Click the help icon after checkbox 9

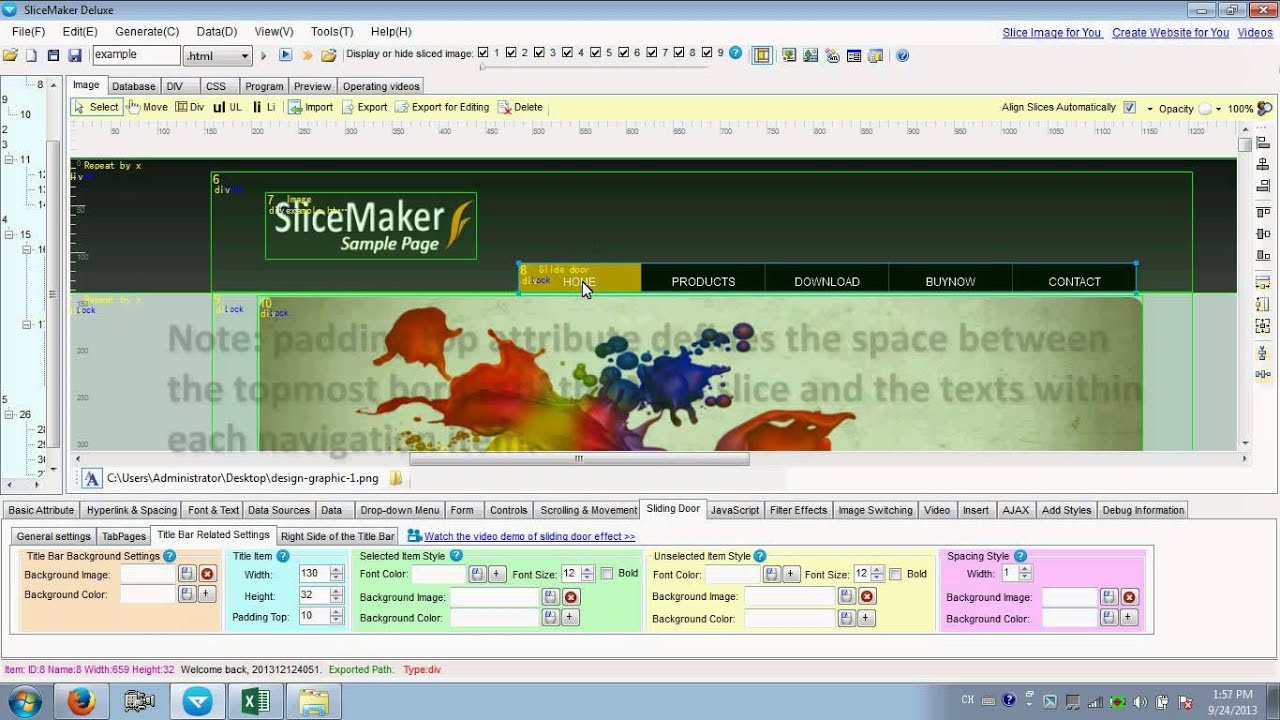click(x=736, y=54)
